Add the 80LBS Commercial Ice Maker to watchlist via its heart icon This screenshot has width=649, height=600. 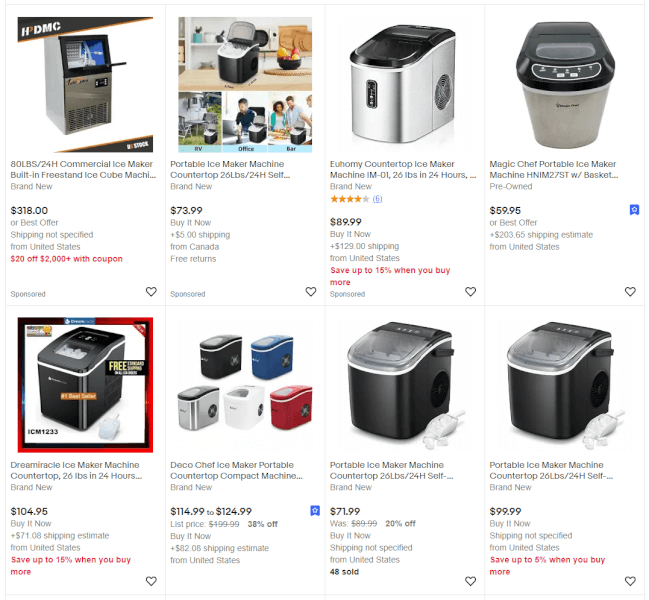point(151,292)
